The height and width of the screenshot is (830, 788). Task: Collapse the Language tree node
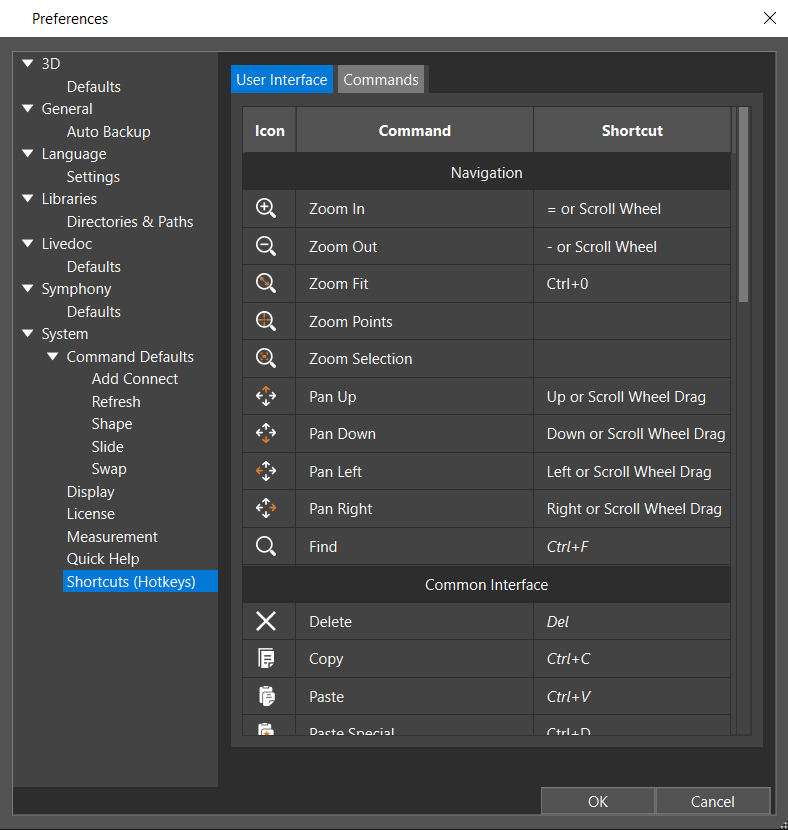coord(28,154)
